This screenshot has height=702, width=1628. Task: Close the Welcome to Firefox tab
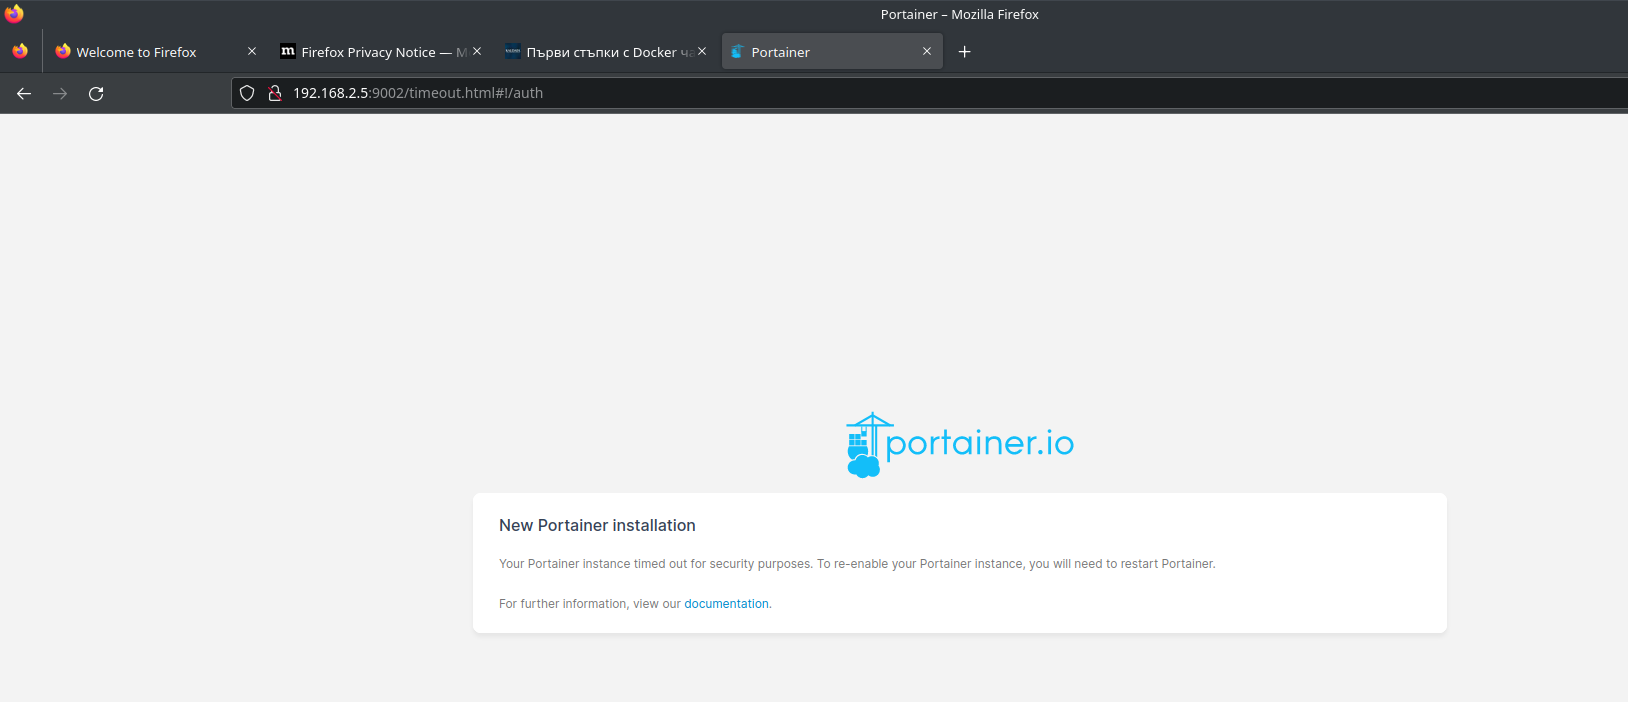pos(252,51)
